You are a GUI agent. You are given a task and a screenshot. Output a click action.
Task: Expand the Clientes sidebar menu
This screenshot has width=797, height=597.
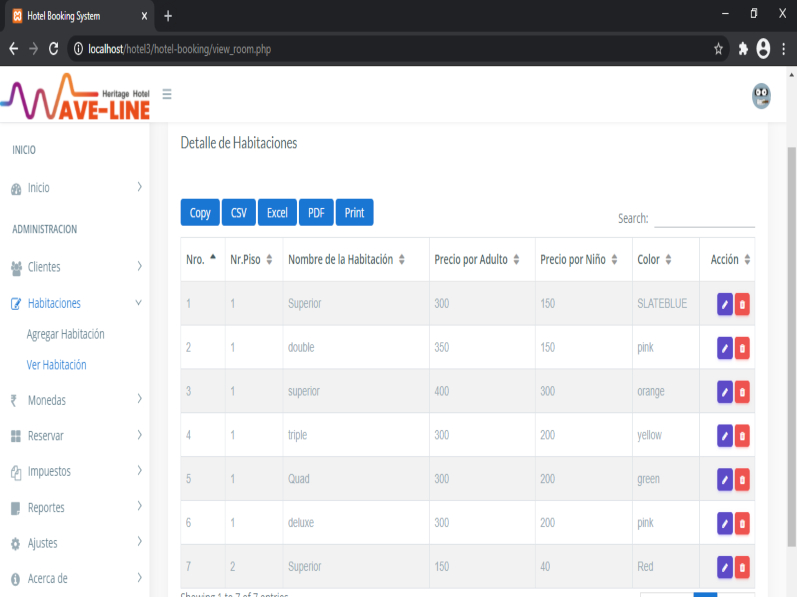(x=76, y=267)
